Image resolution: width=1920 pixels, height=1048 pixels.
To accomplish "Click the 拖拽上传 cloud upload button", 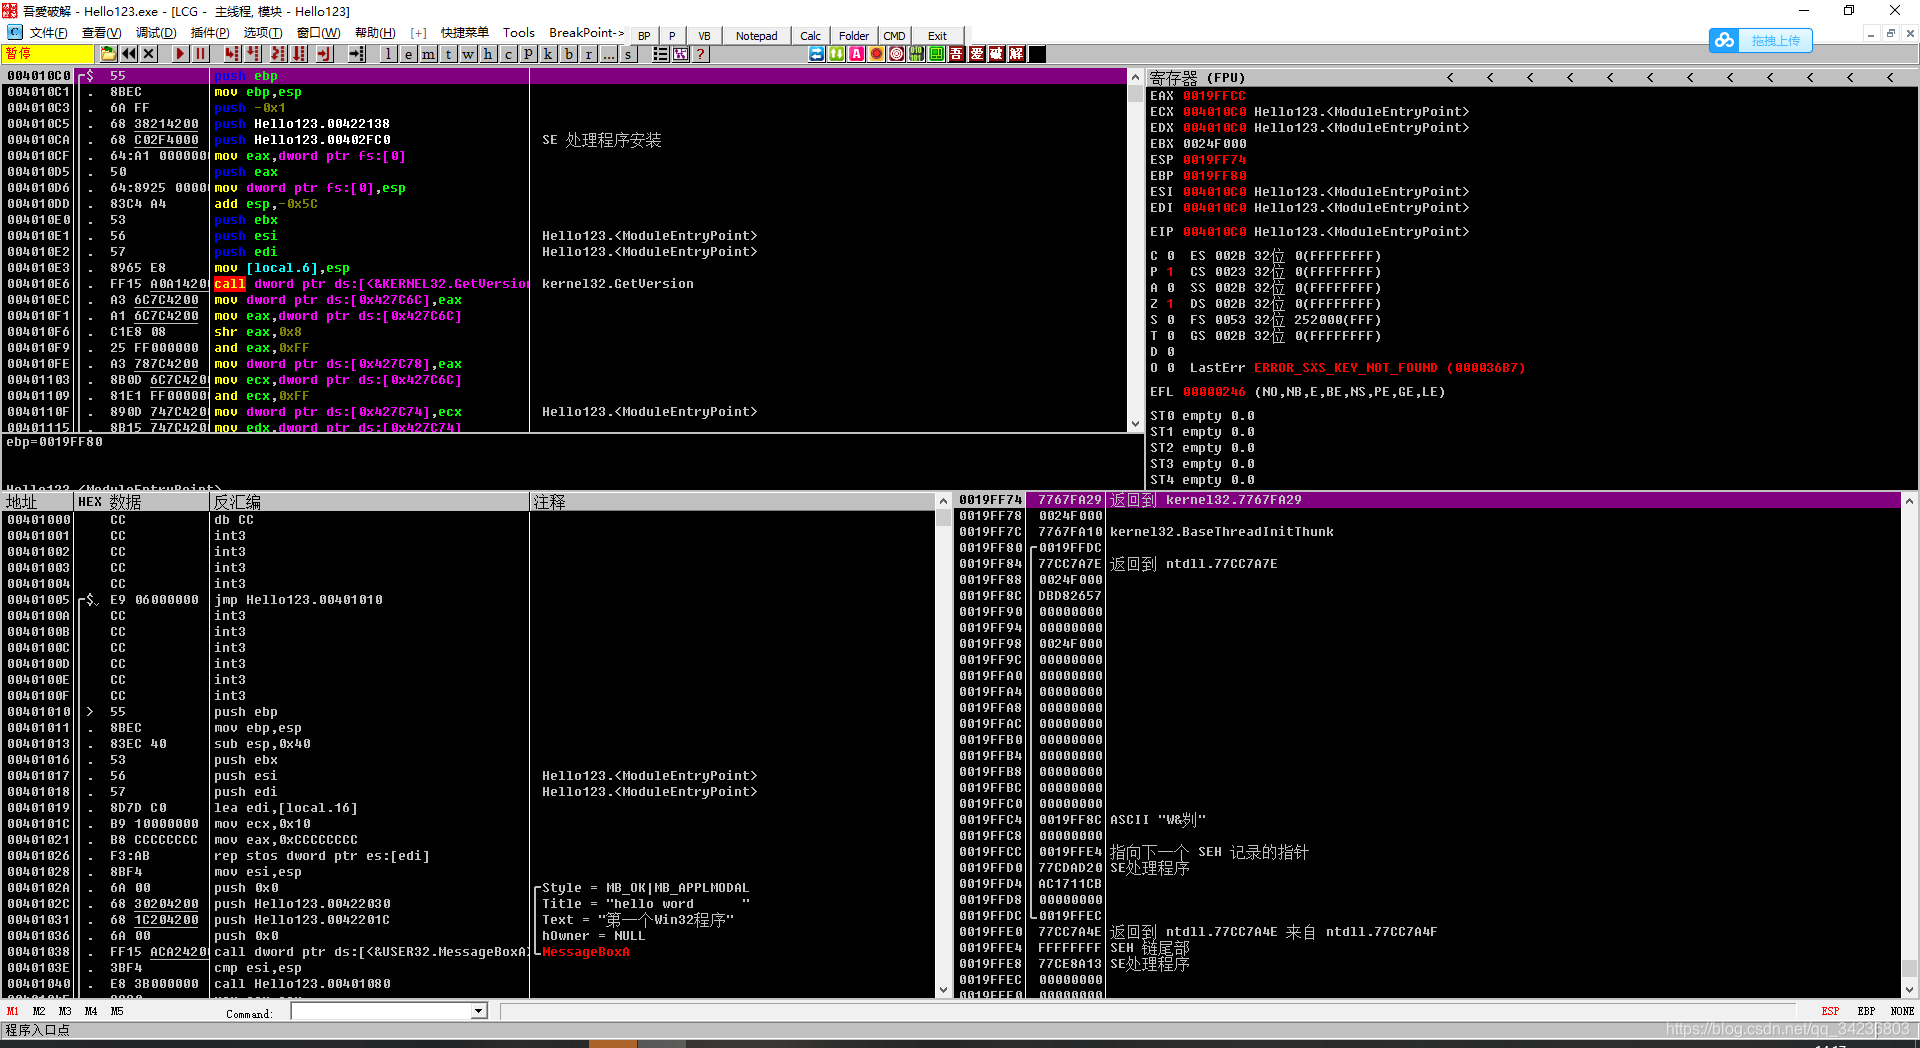I will [x=1761, y=40].
